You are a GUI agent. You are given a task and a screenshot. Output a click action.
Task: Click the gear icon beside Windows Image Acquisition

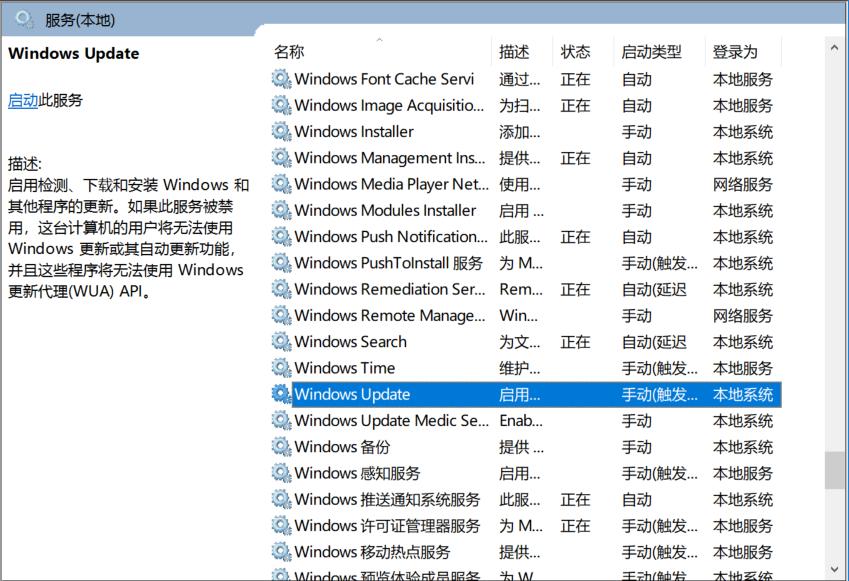click(x=282, y=105)
